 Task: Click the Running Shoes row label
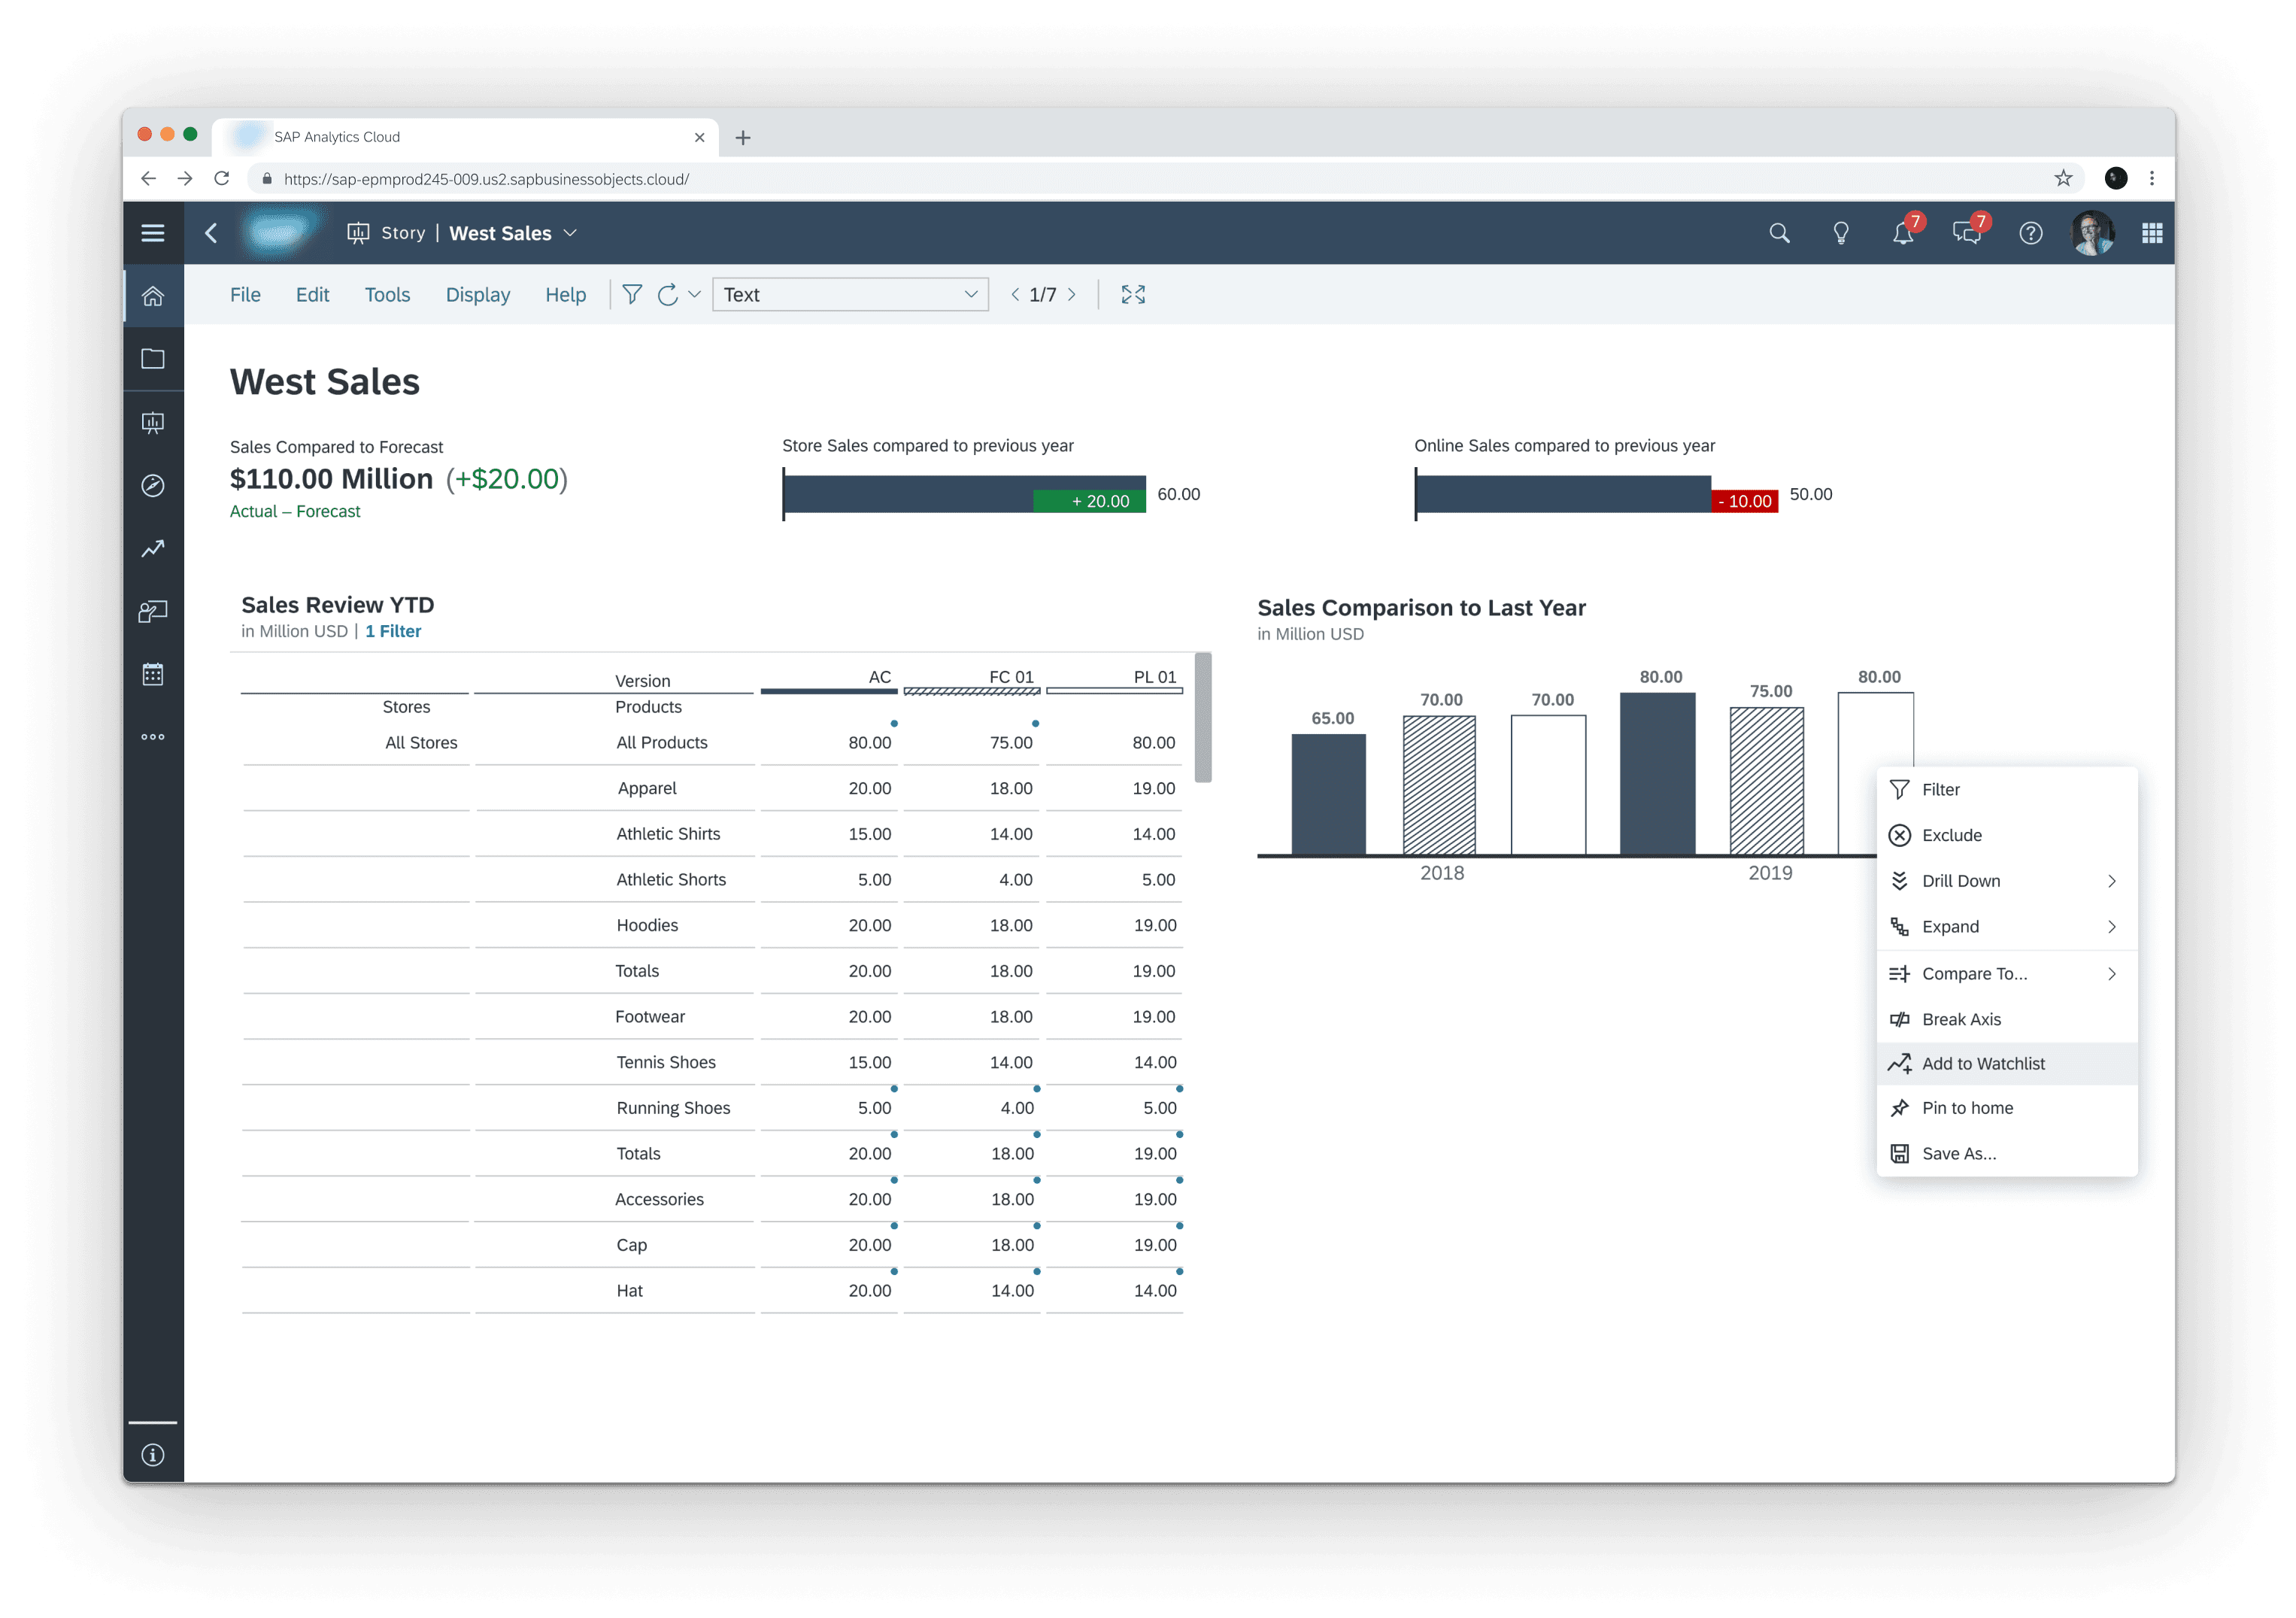coord(673,1108)
